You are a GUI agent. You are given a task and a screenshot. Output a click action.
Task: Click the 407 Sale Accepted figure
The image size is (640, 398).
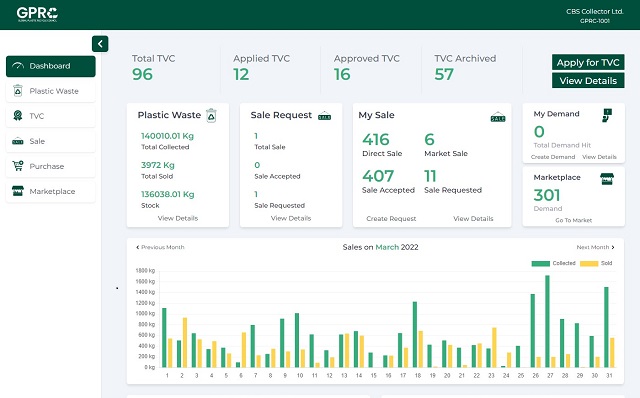pos(378,176)
